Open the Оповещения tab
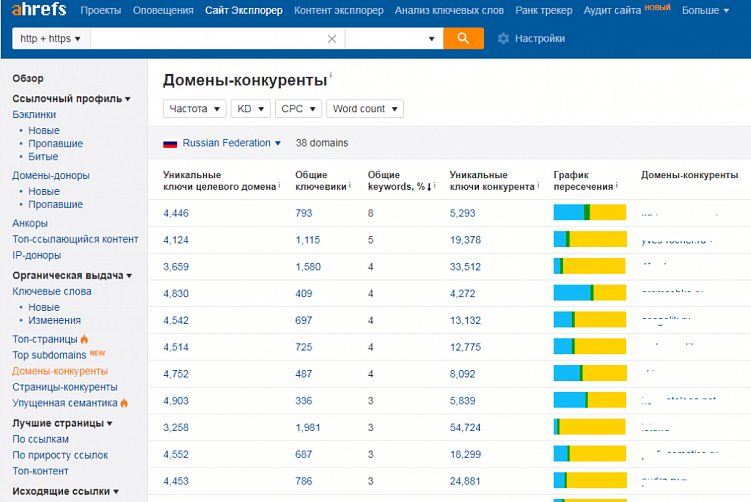Screen dimensions: 751x502 163,10
